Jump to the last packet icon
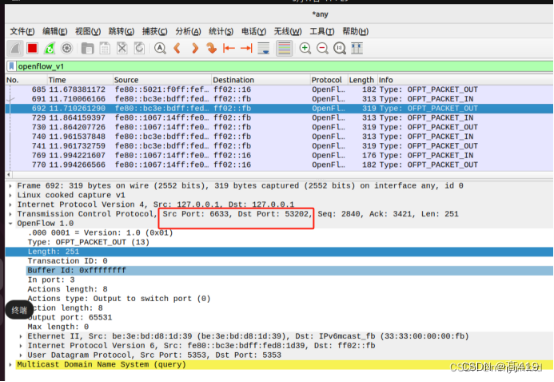554x382 pixels. point(246,48)
